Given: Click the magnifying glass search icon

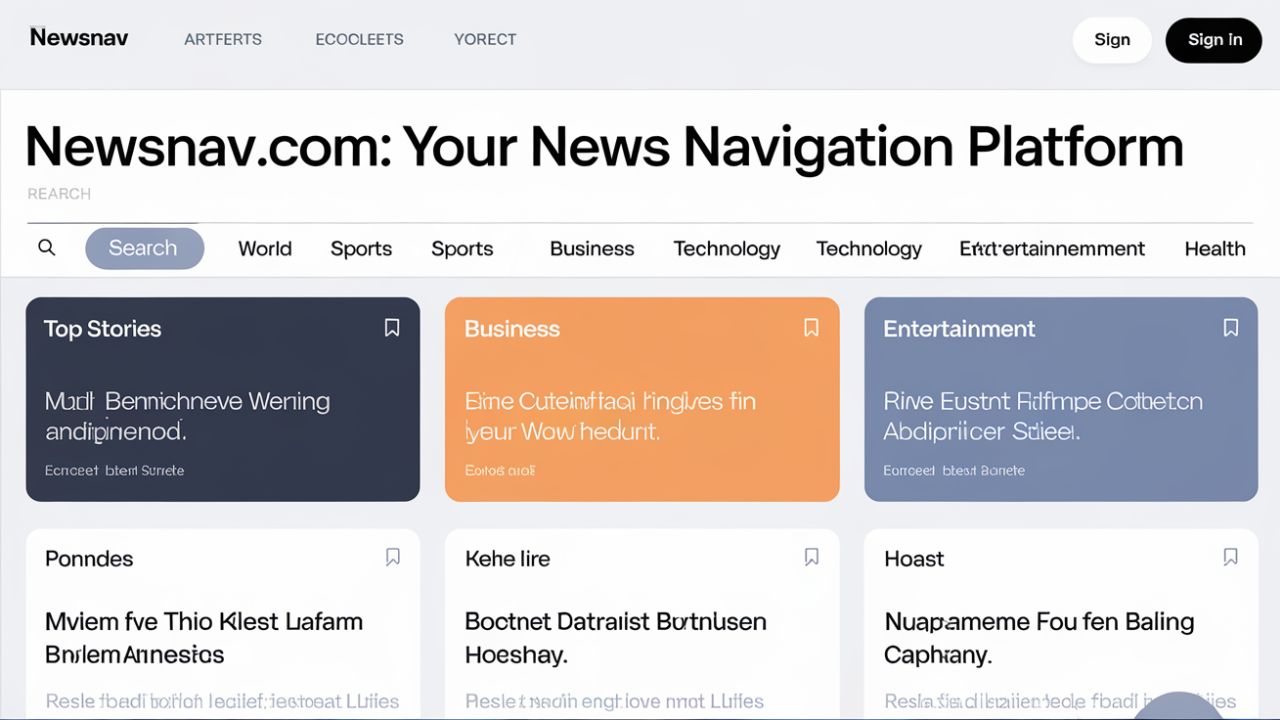Looking at the screenshot, I should coord(46,248).
